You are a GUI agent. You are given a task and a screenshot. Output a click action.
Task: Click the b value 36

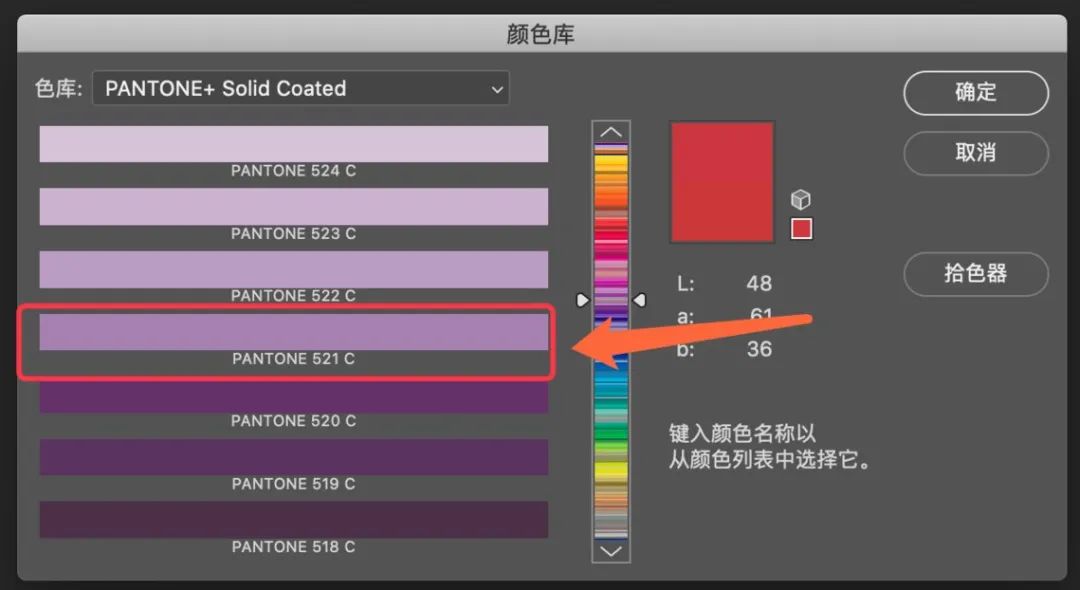point(759,349)
